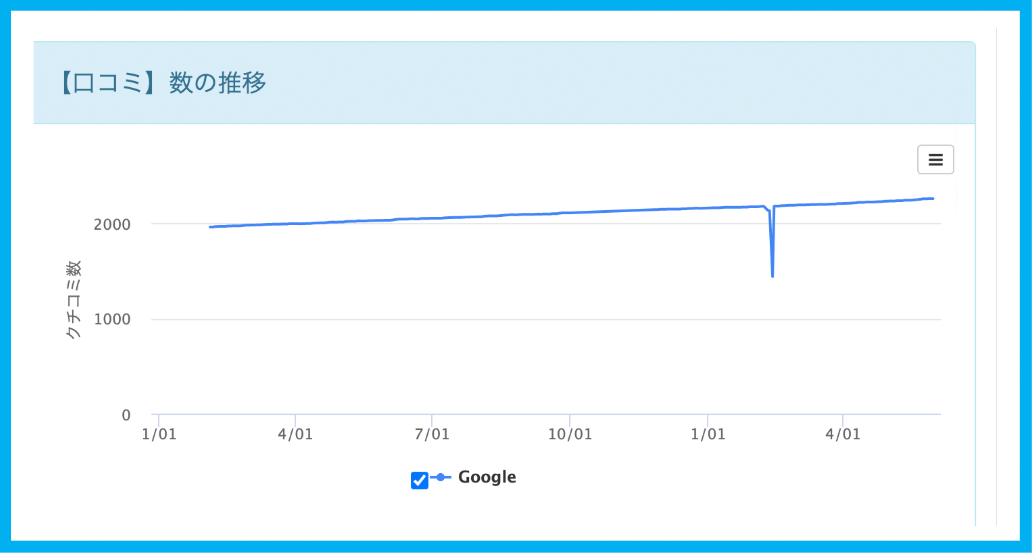This screenshot has width=1032, height=553.
Task: Click the 2000 y-axis label
Action: pyautogui.click(x=113, y=224)
